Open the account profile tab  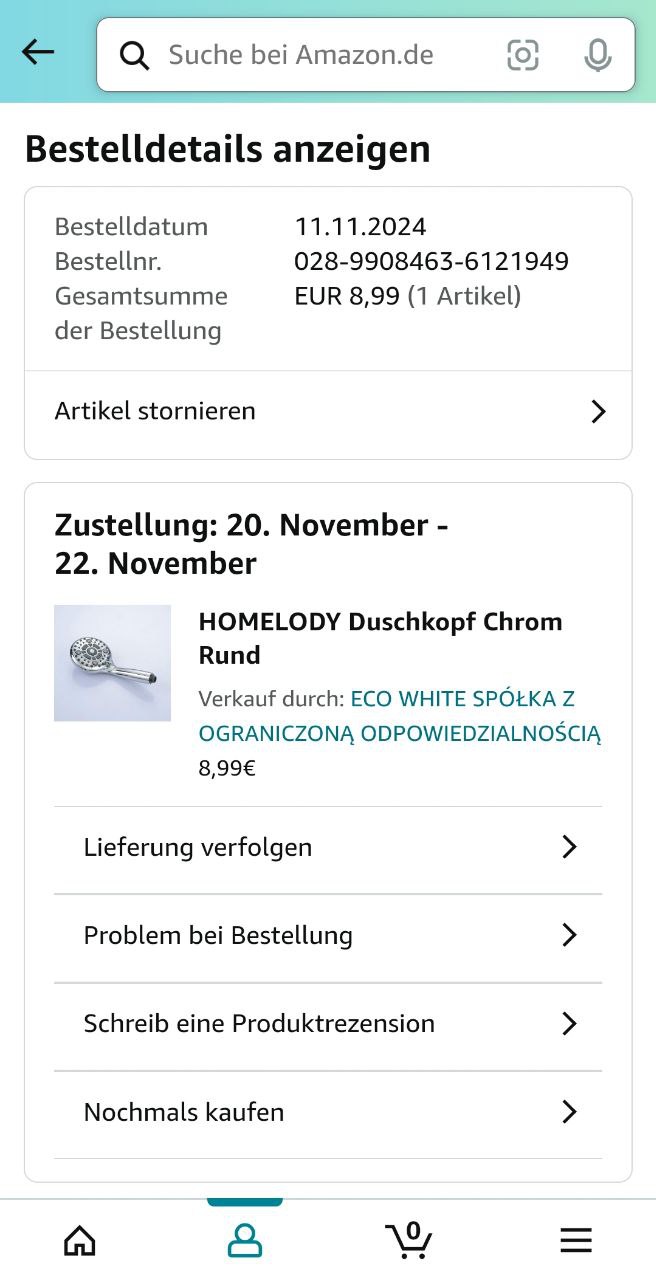point(245,1240)
